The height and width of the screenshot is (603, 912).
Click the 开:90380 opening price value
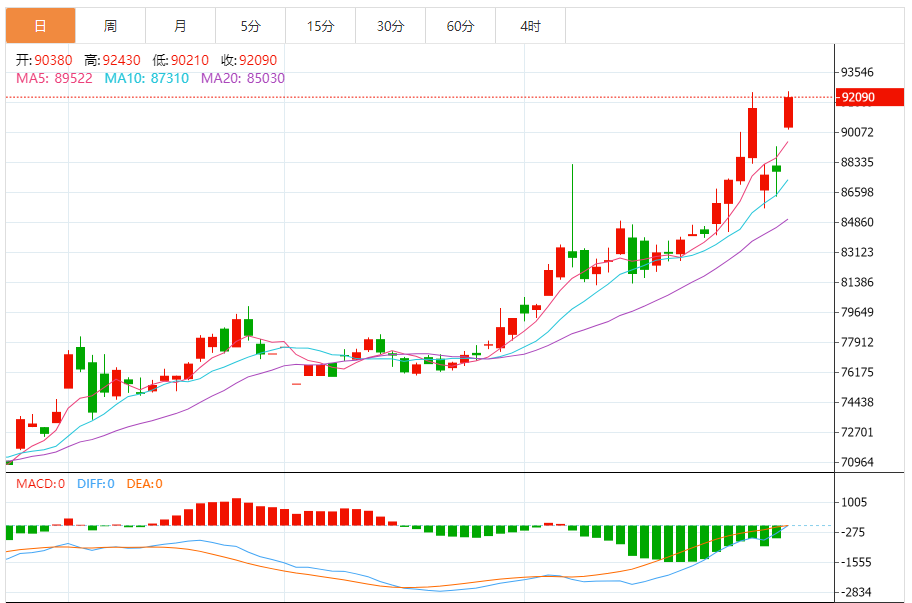pyautogui.click(x=43, y=60)
